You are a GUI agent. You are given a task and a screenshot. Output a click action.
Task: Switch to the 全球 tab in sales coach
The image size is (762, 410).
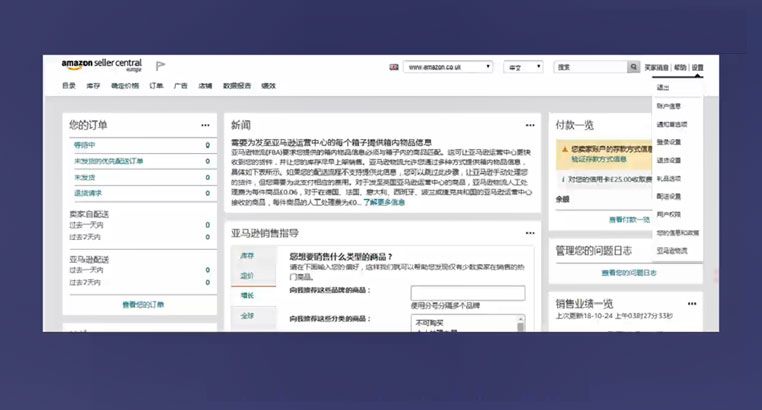click(x=247, y=316)
